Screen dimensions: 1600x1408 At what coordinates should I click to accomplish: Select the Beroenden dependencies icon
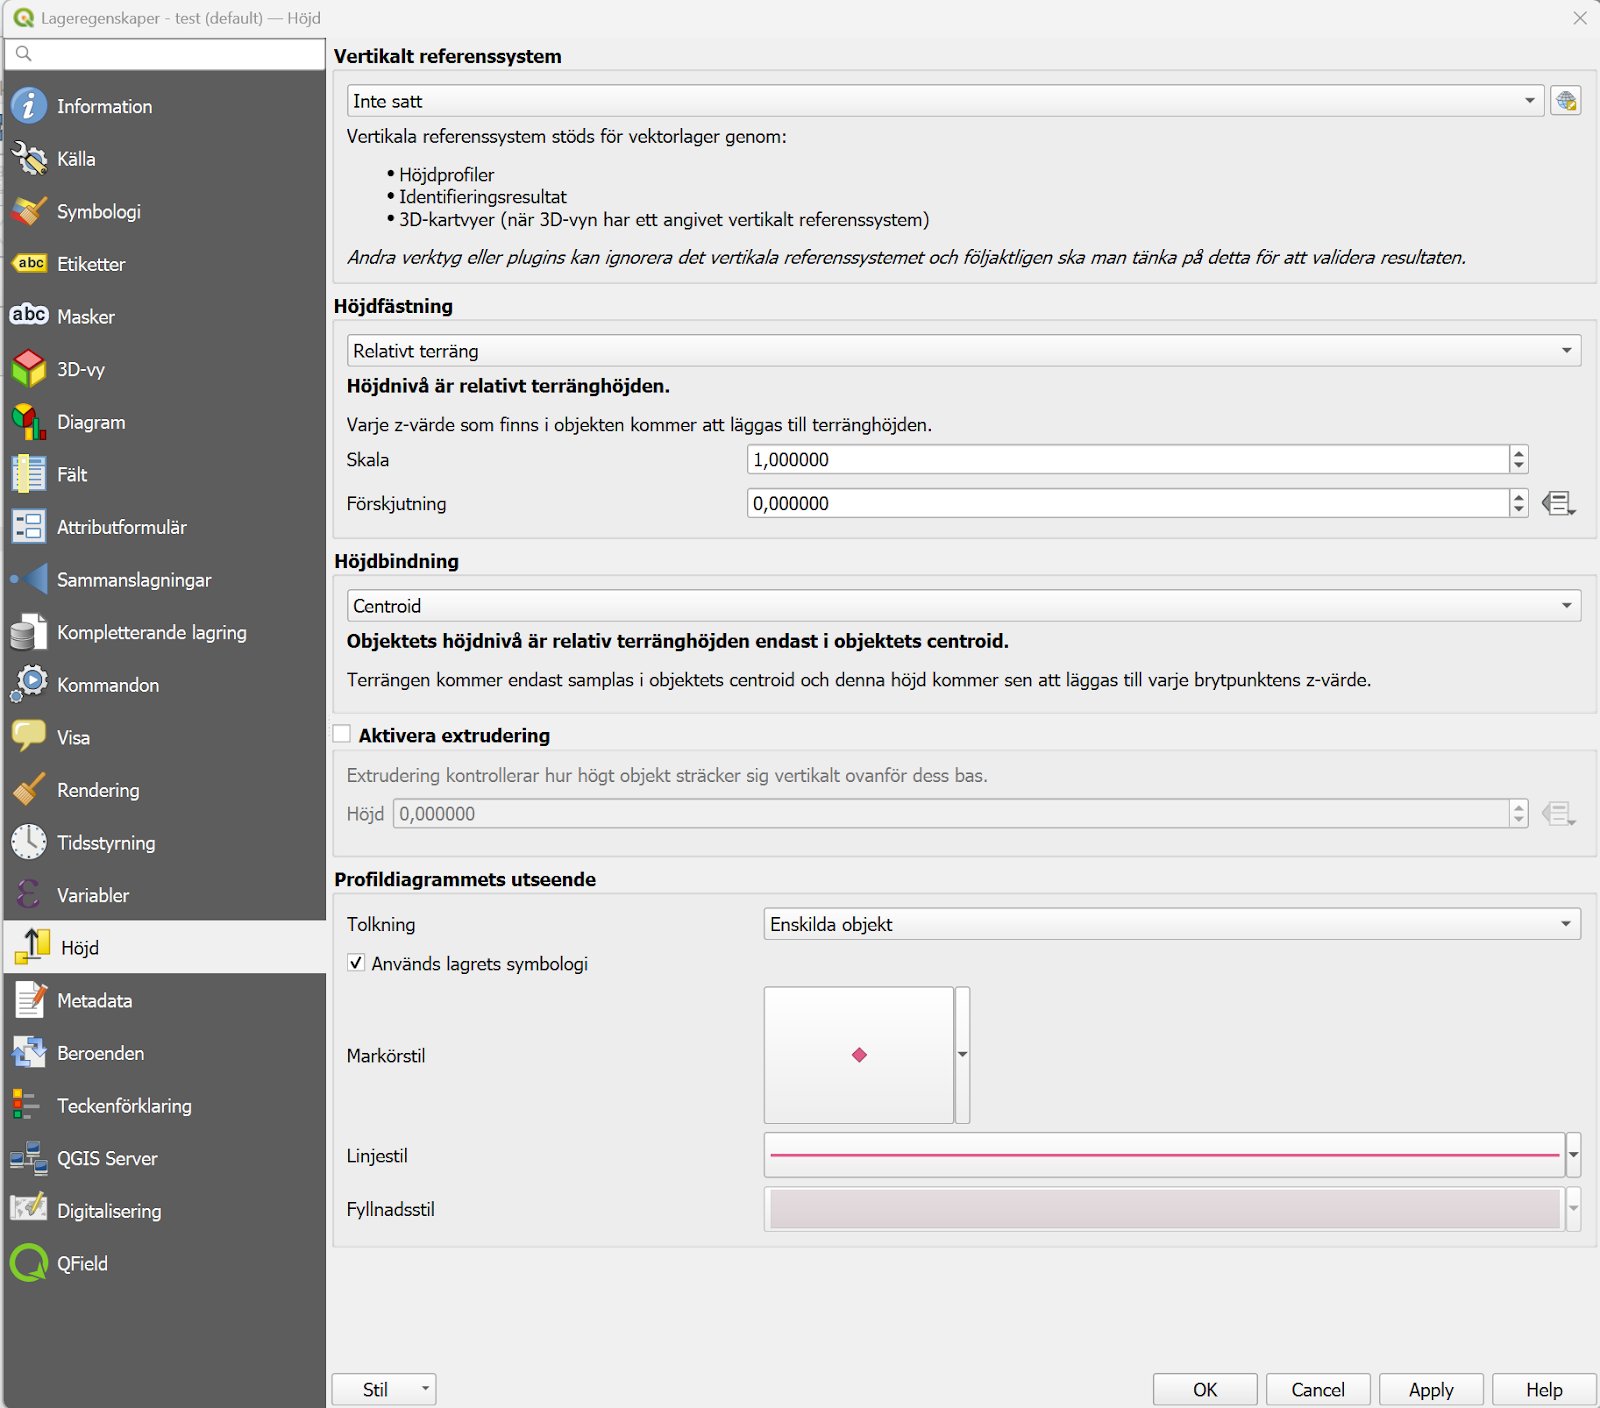[x=29, y=1053]
